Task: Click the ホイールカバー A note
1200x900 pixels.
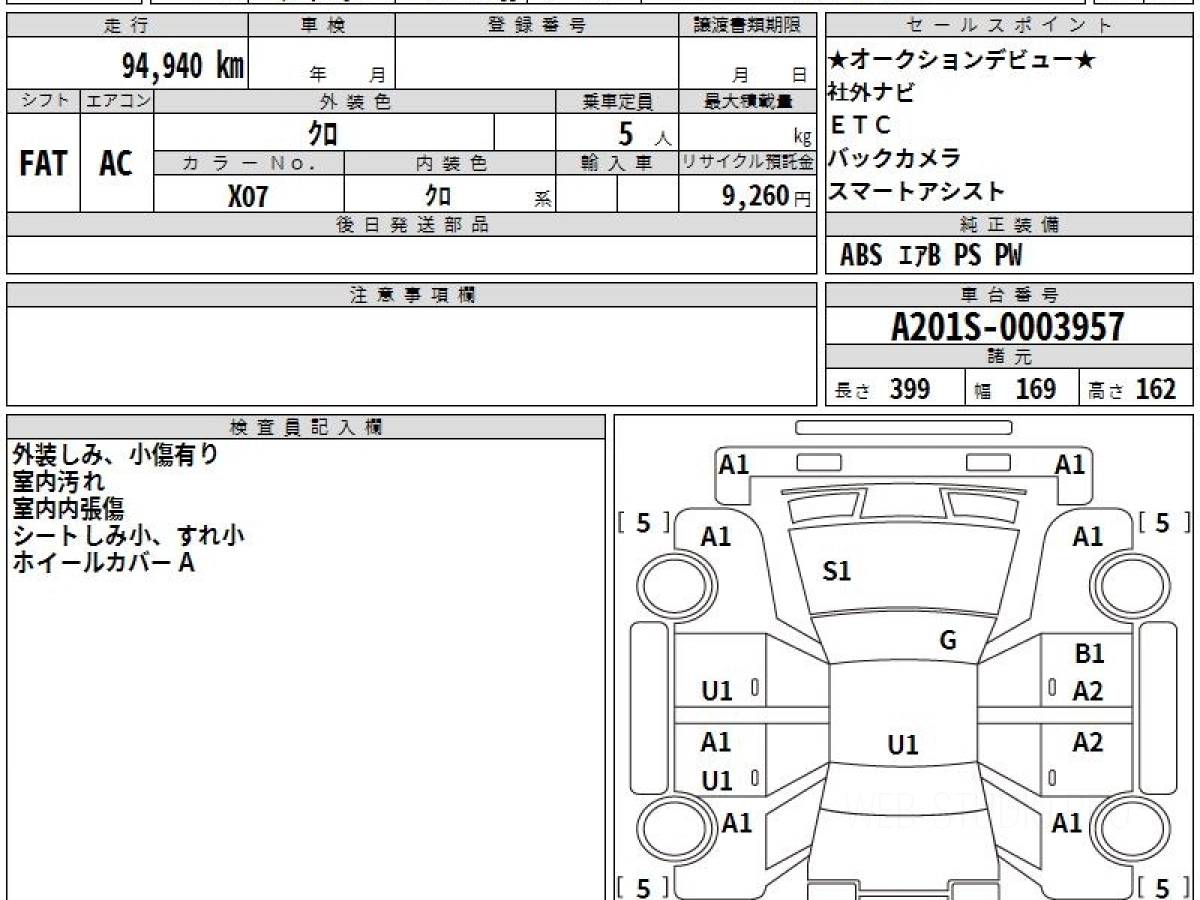Action: coord(104,563)
